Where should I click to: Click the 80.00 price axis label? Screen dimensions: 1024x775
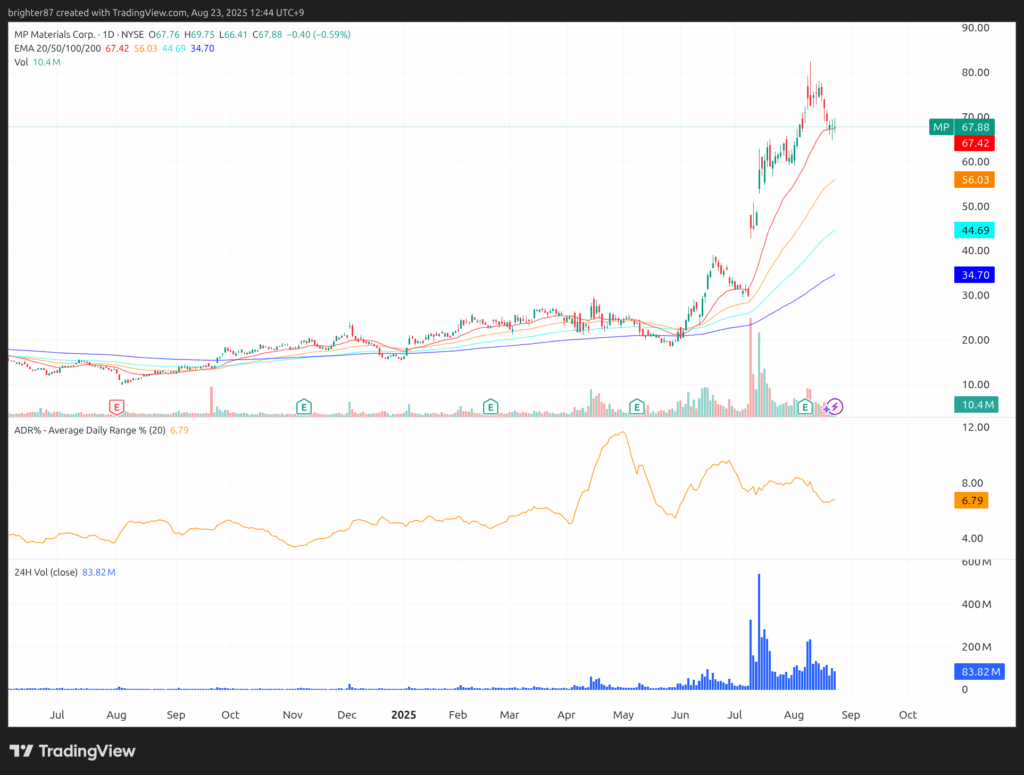975,72
